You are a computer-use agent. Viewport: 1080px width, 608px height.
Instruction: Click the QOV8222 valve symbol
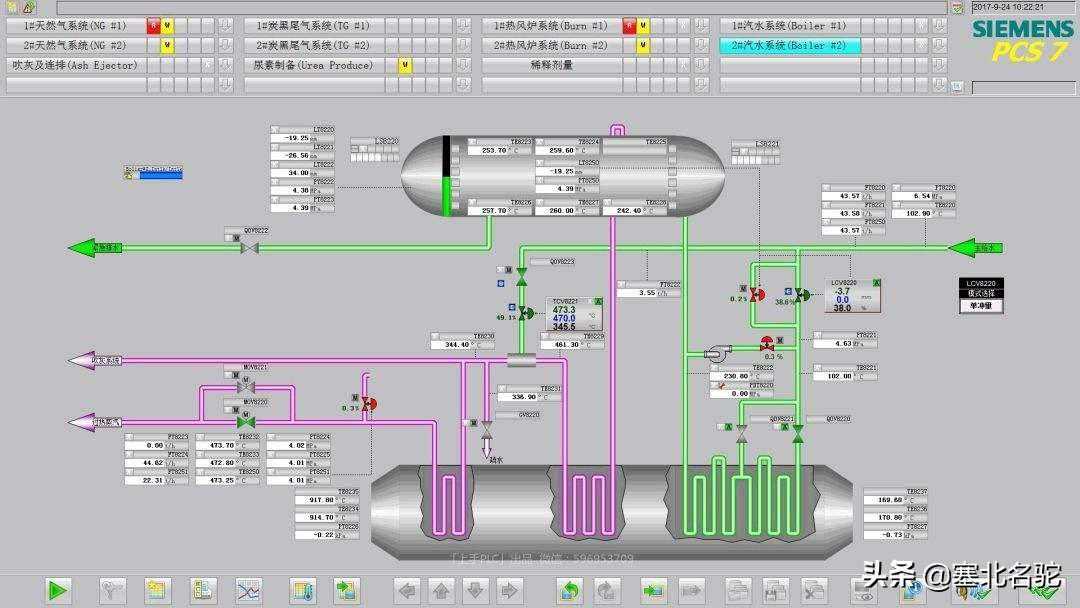[x=250, y=246]
